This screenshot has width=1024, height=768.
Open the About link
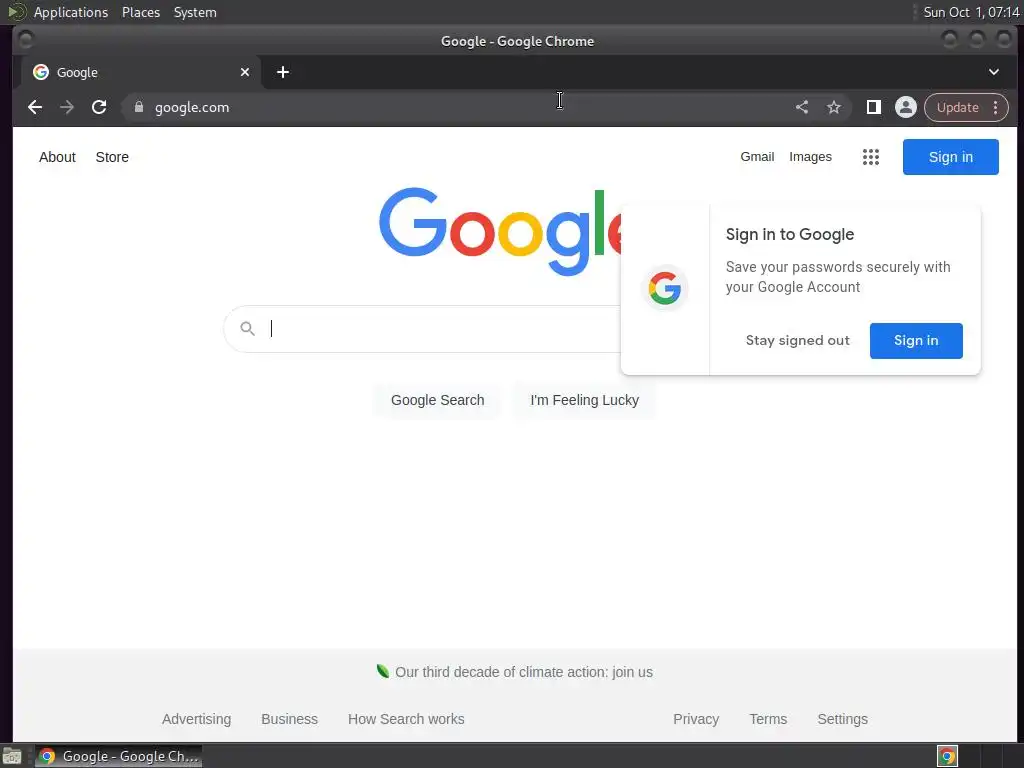pos(57,157)
